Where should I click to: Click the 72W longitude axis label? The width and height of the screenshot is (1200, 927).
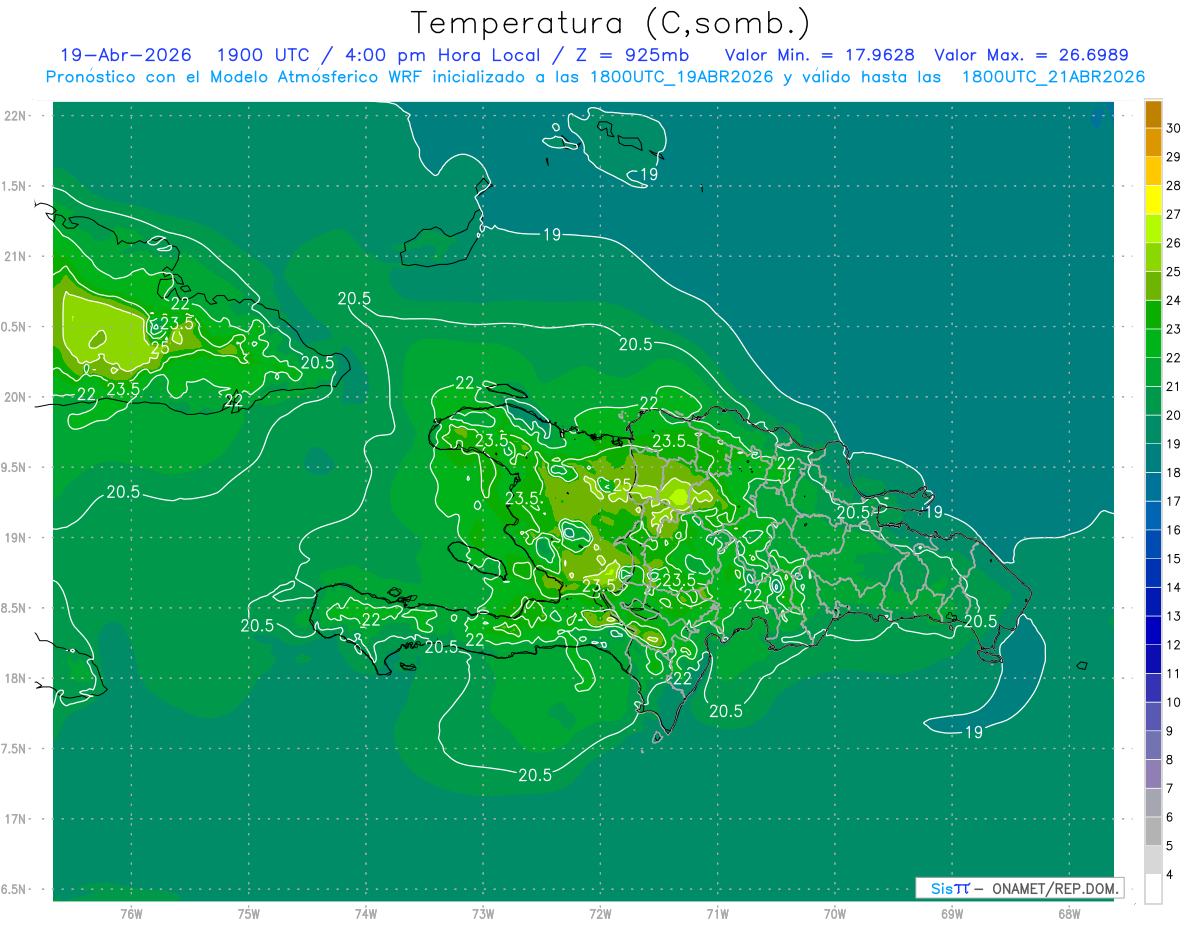pyautogui.click(x=600, y=914)
